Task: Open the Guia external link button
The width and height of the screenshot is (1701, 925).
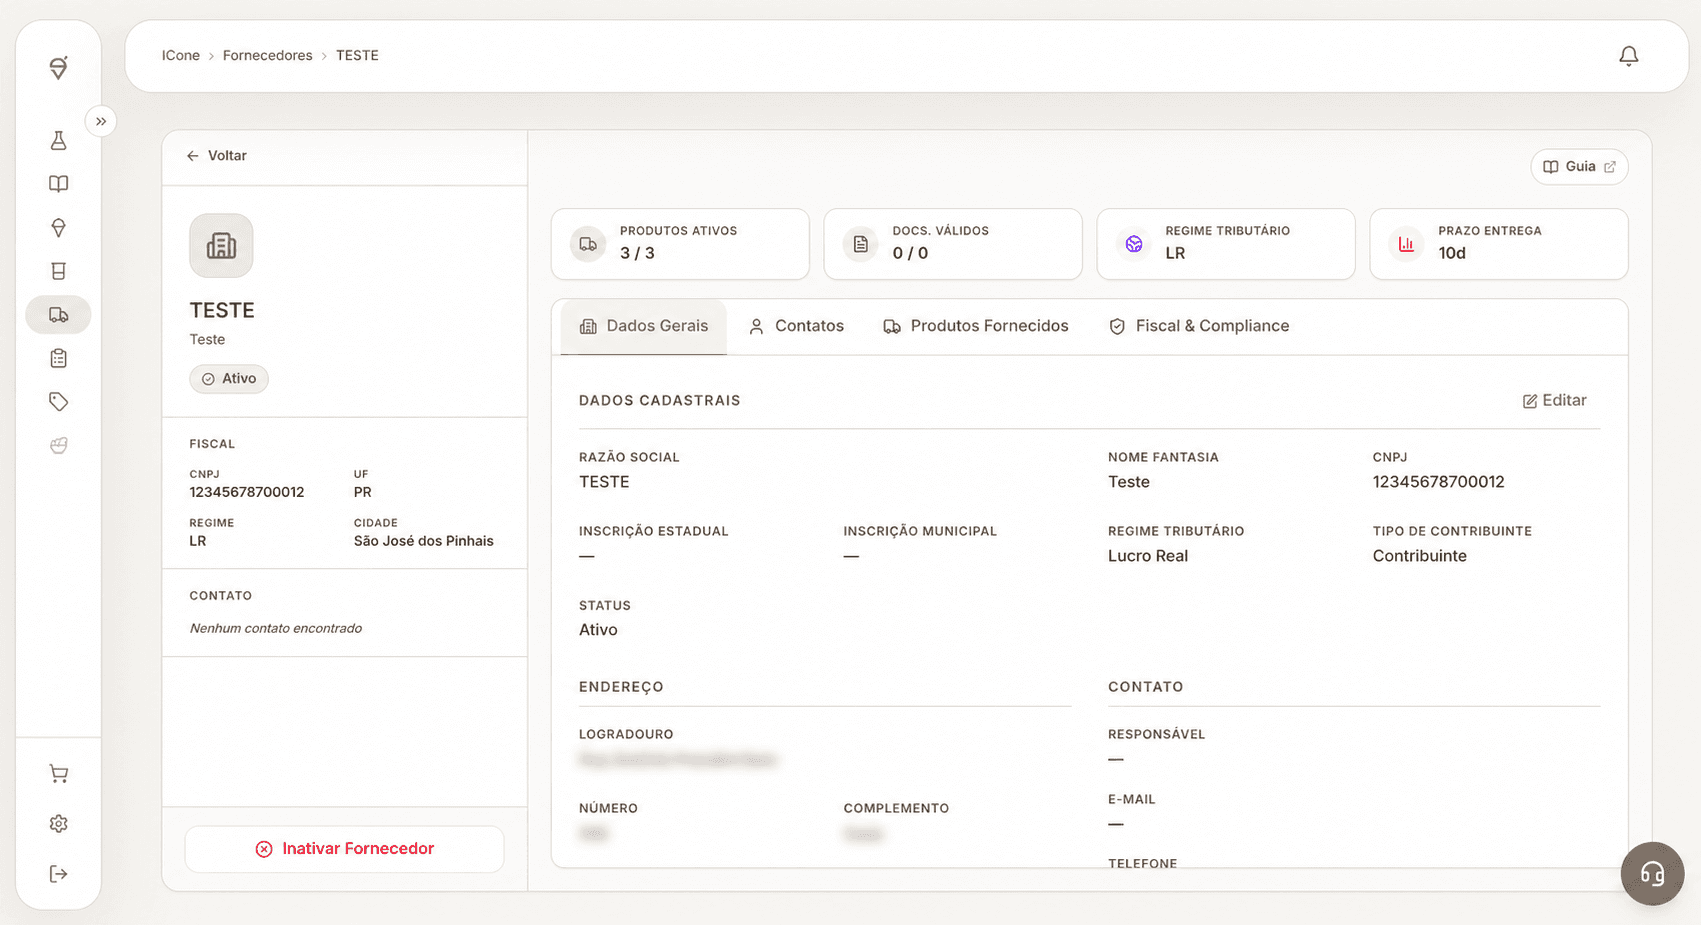Action: [1580, 167]
